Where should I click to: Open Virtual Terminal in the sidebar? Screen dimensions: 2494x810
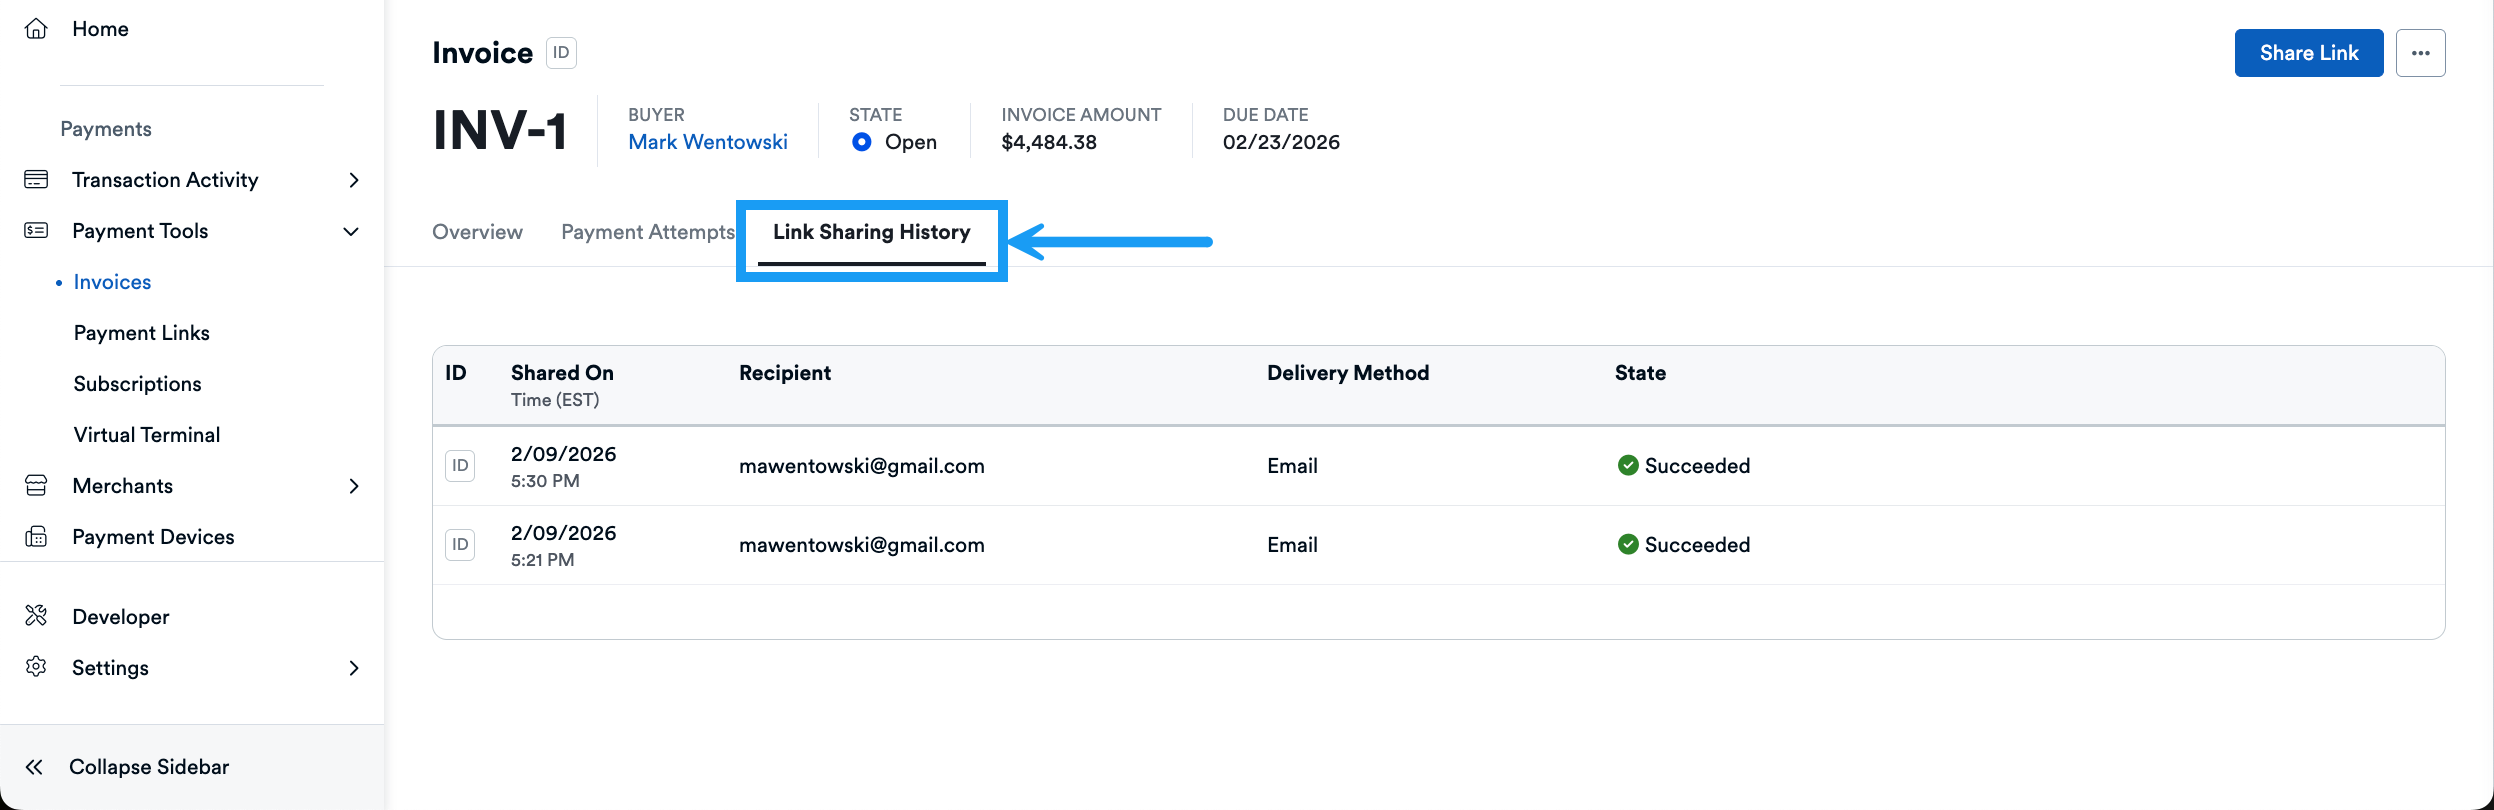pos(147,435)
